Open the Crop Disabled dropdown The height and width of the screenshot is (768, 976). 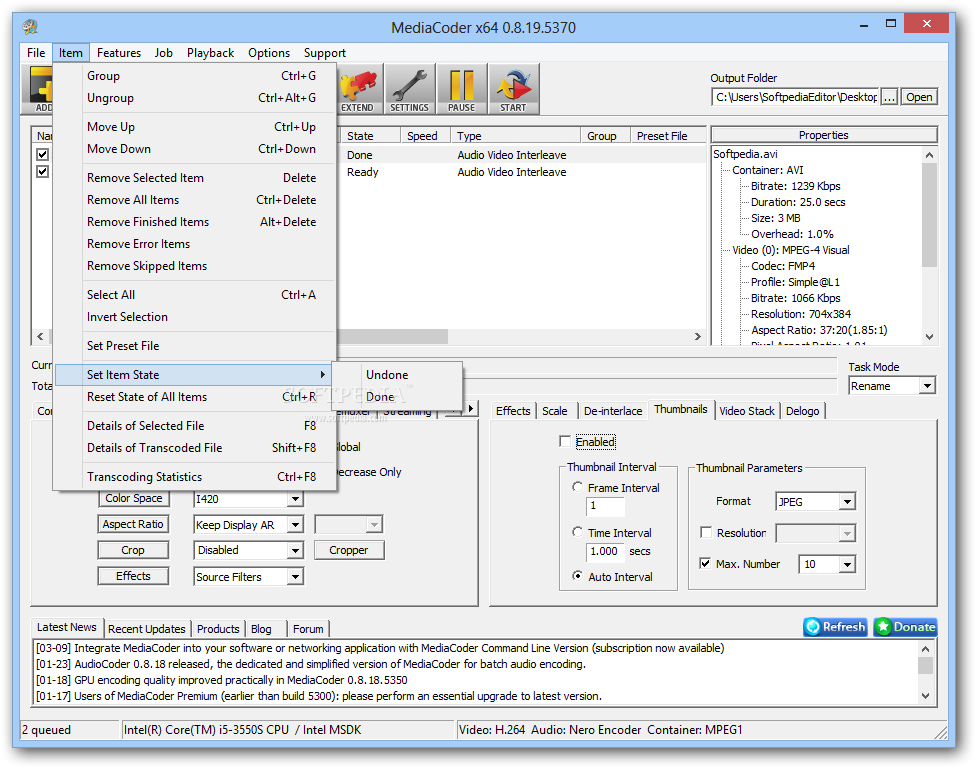[x=296, y=550]
